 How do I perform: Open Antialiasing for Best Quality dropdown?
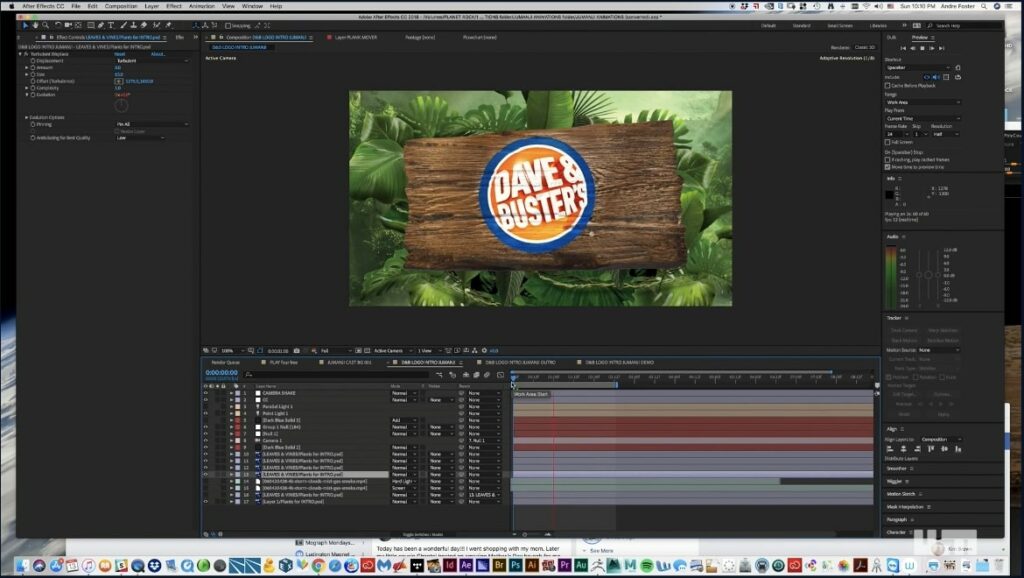coord(140,138)
